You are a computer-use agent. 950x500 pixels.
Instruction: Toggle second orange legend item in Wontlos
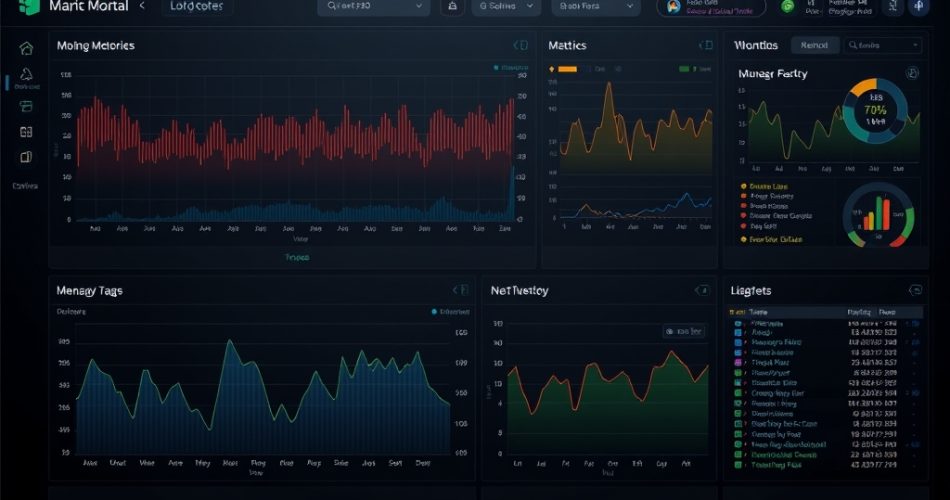(767, 196)
